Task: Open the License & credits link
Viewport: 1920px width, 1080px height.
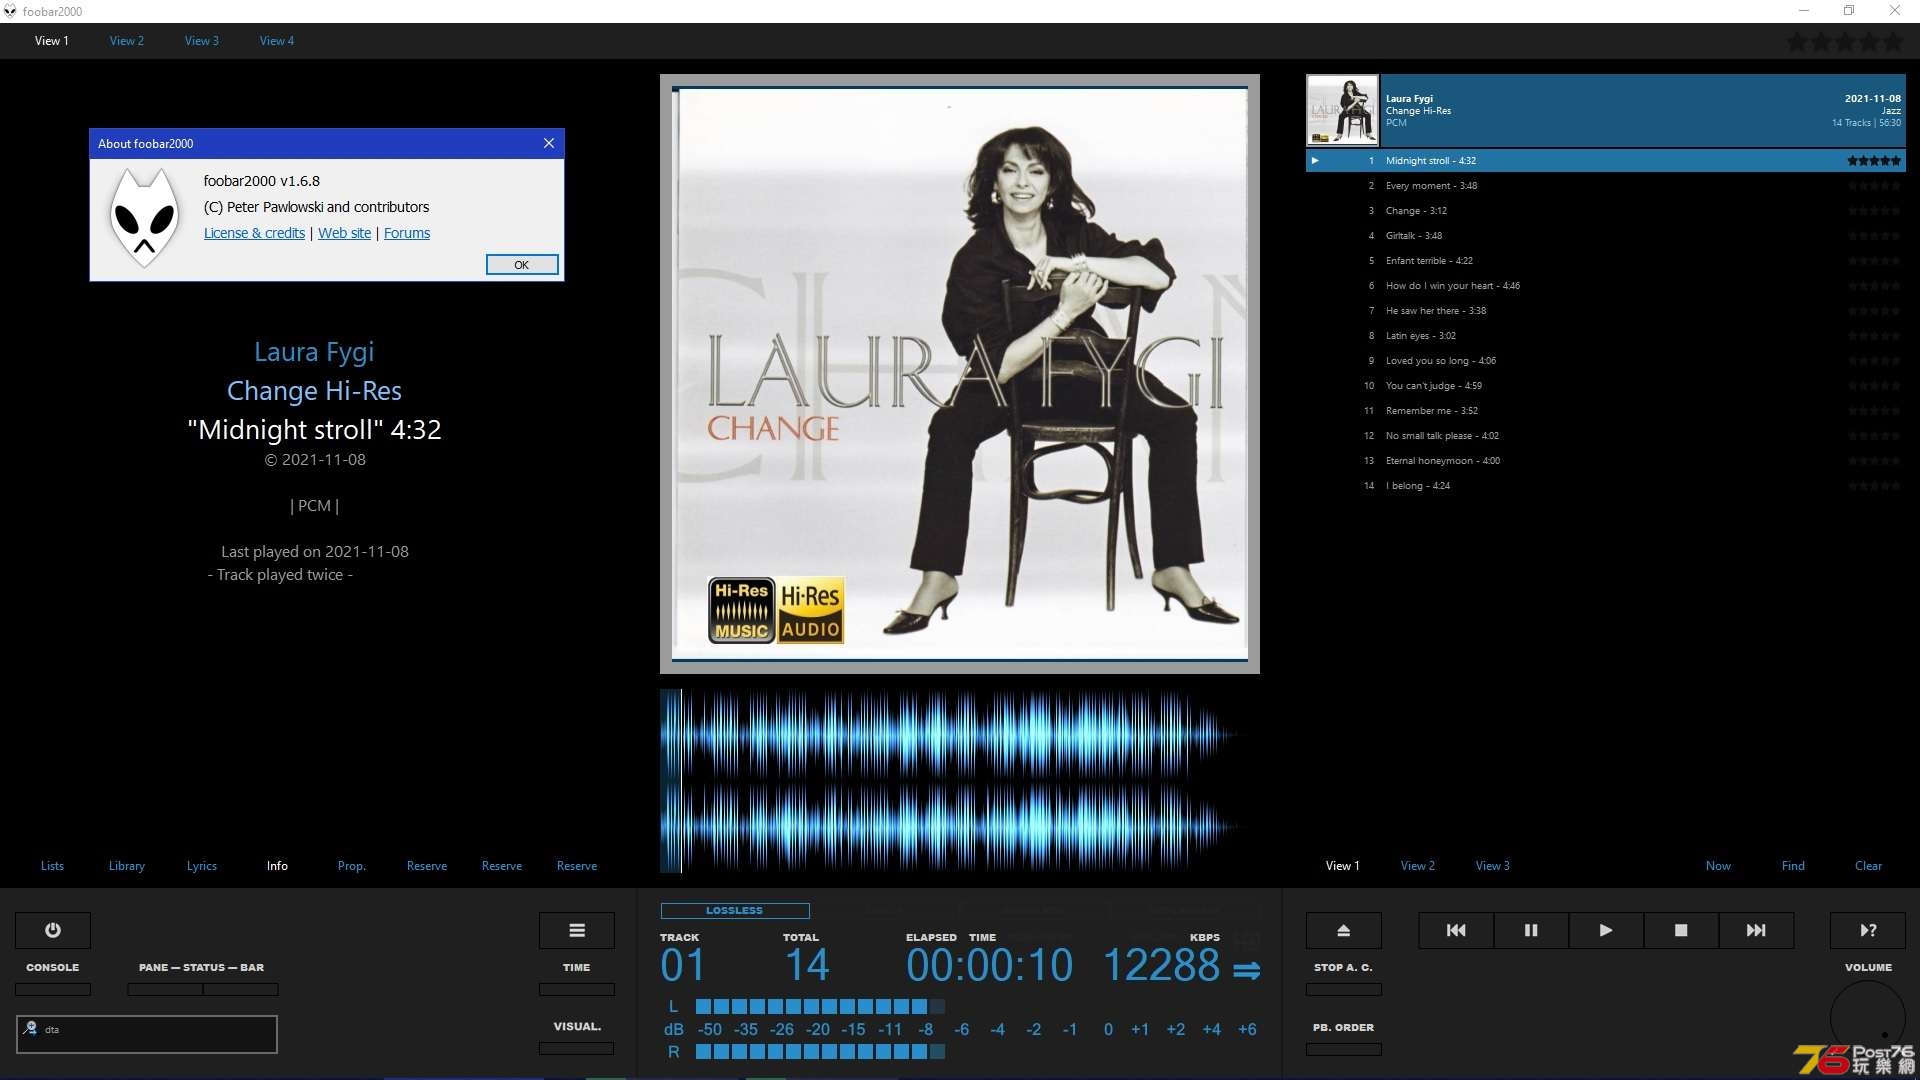Action: pyautogui.click(x=254, y=233)
